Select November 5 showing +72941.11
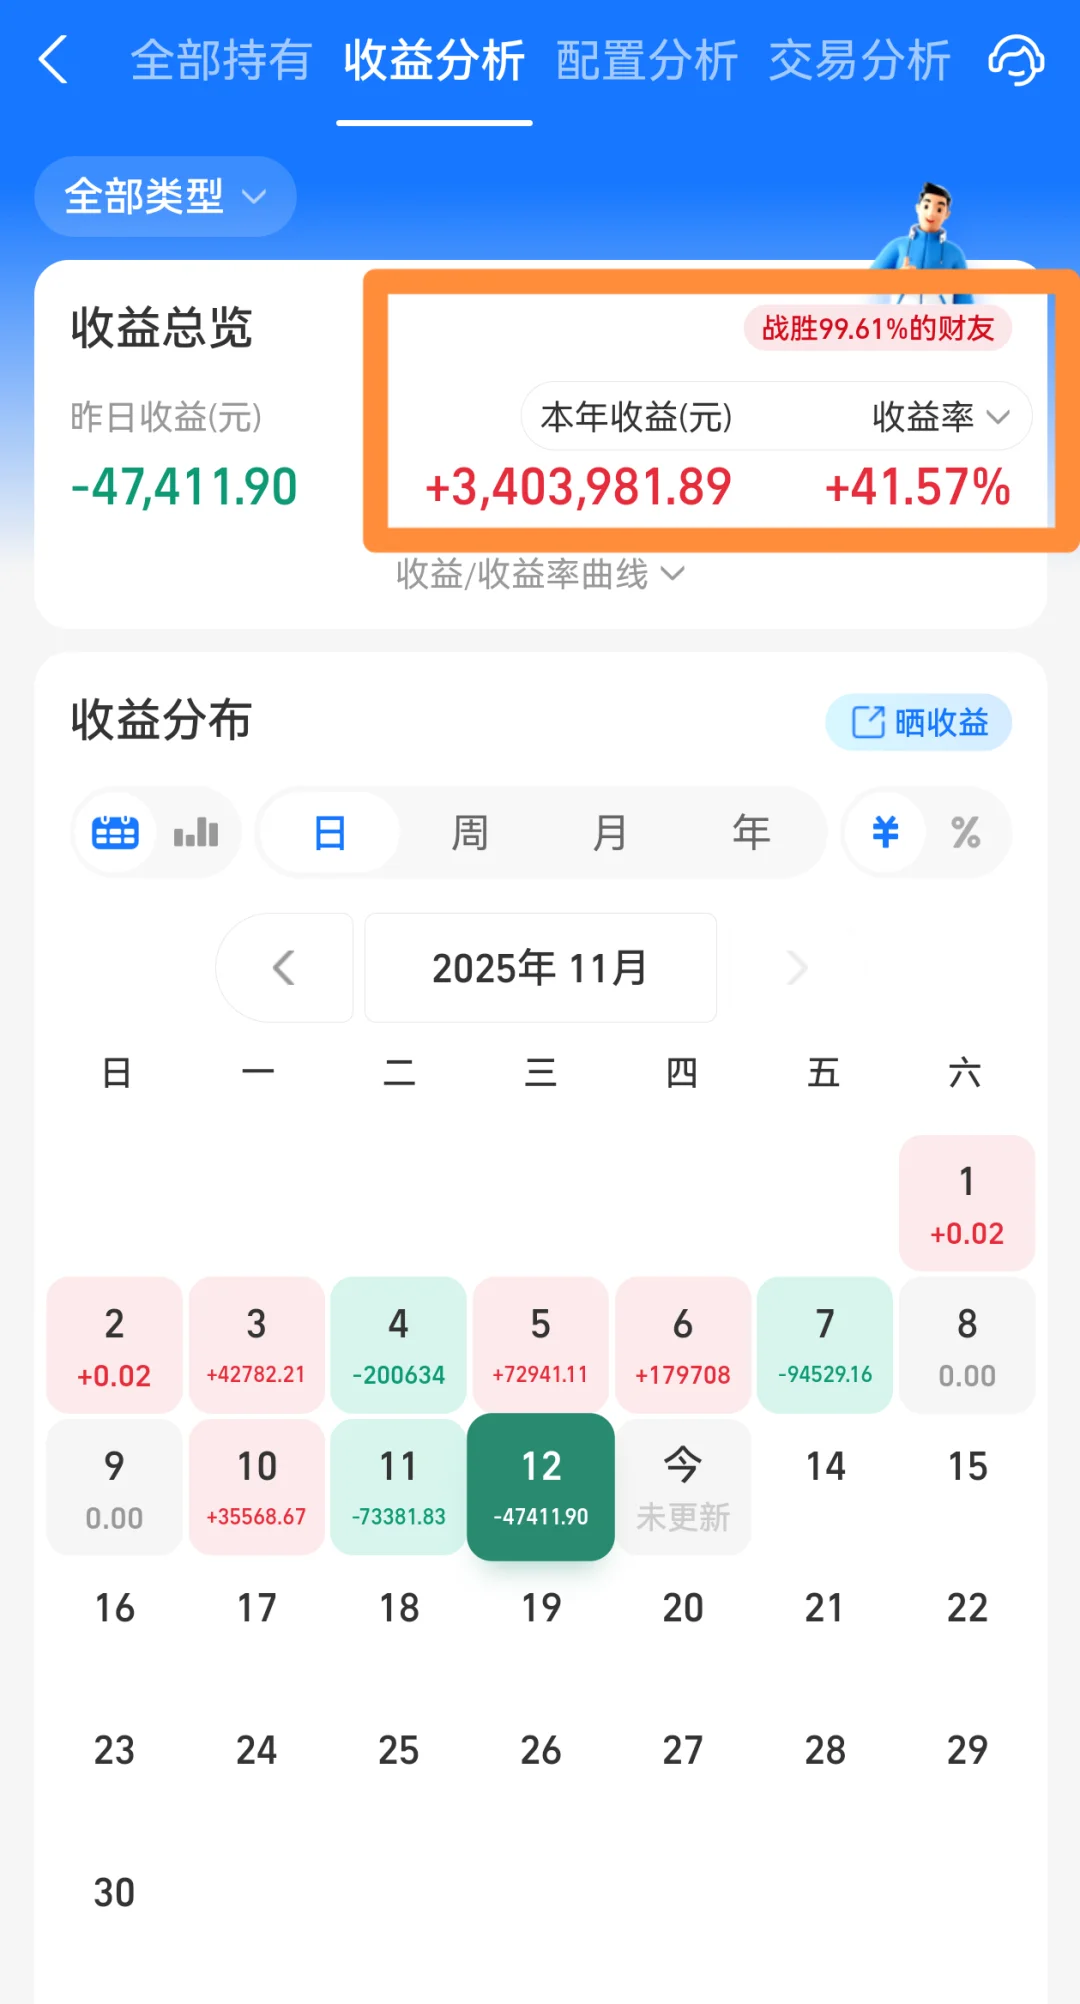The width and height of the screenshot is (1080, 2004). pyautogui.click(x=540, y=1345)
